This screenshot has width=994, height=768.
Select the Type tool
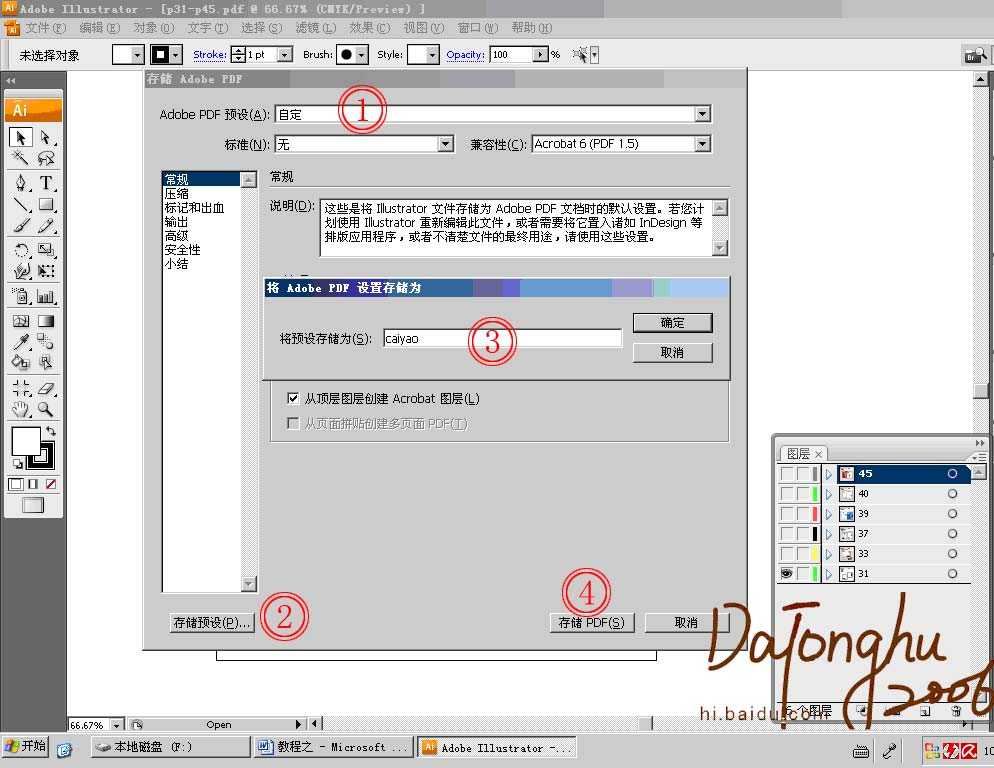point(46,183)
